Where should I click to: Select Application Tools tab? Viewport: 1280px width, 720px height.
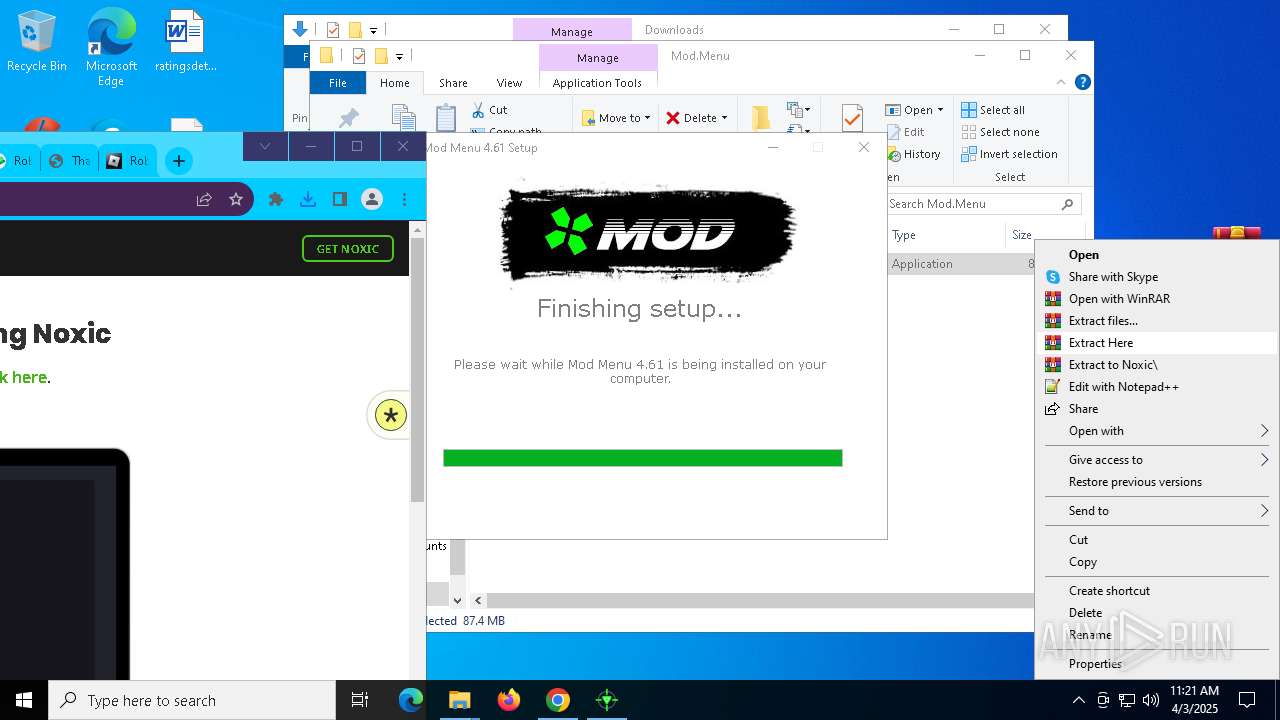597,83
